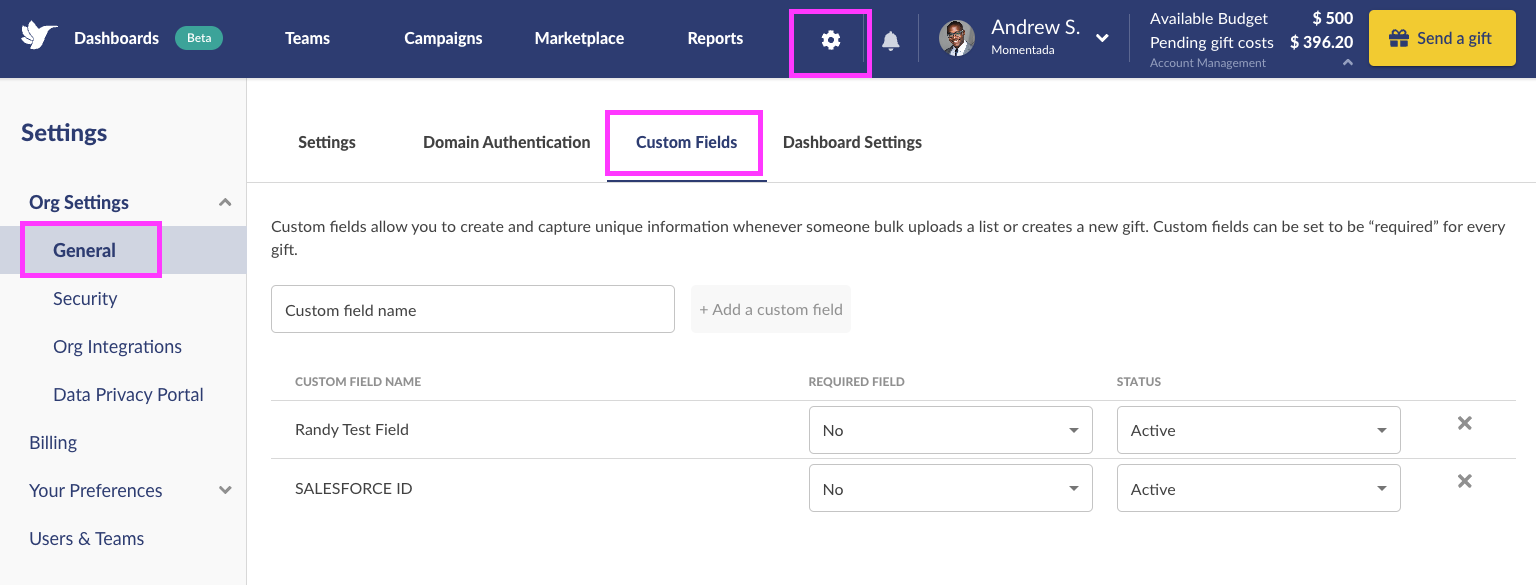1536x585 pixels.
Task: Switch to Domain Authentication tab
Action: (x=507, y=142)
